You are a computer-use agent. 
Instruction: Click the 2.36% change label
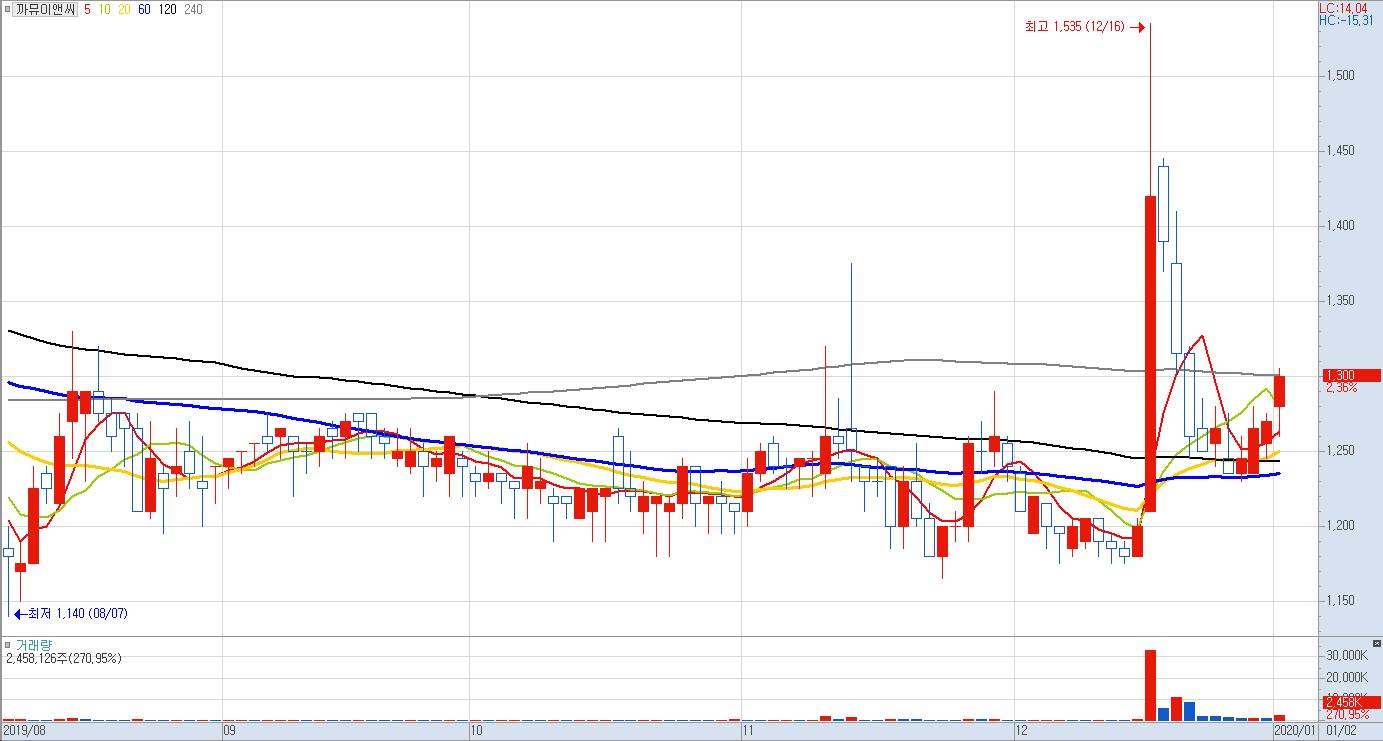coord(1341,388)
